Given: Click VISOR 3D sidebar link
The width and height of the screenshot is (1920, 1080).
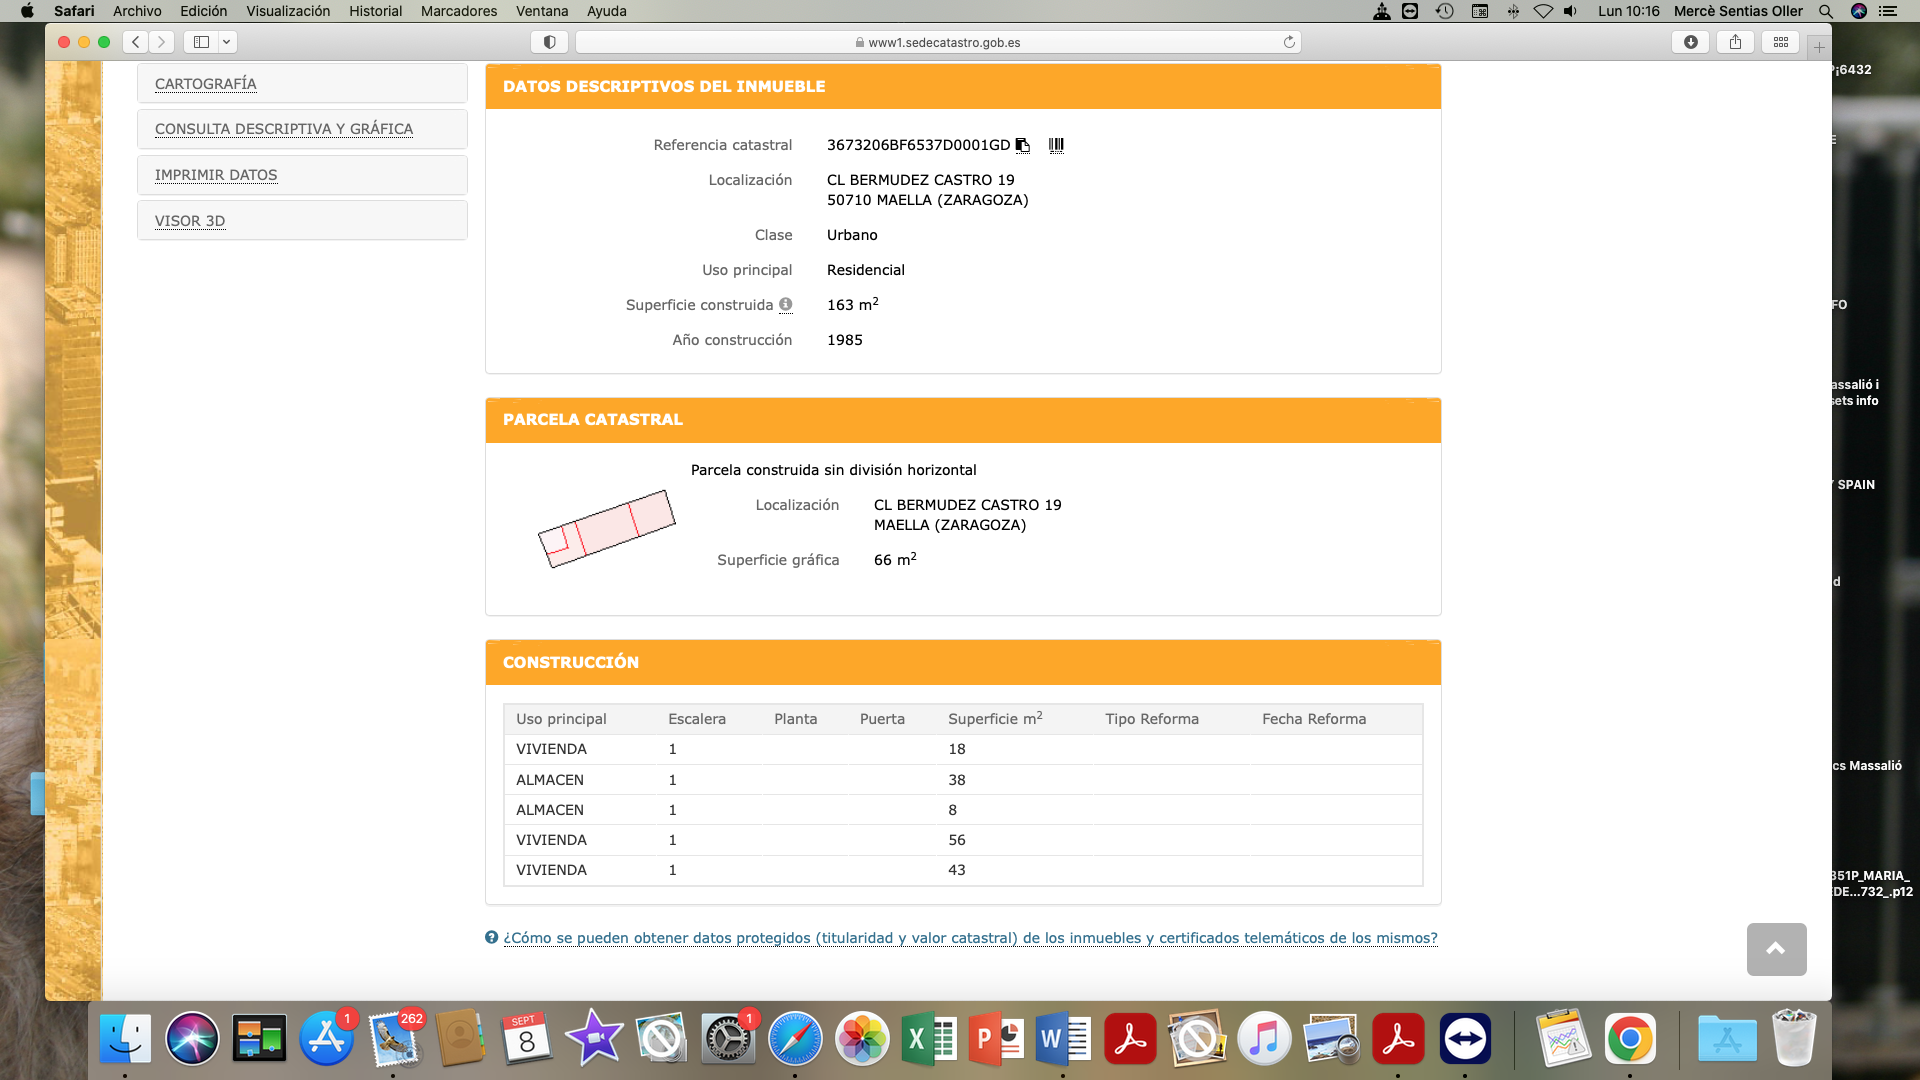Looking at the screenshot, I should pos(190,221).
